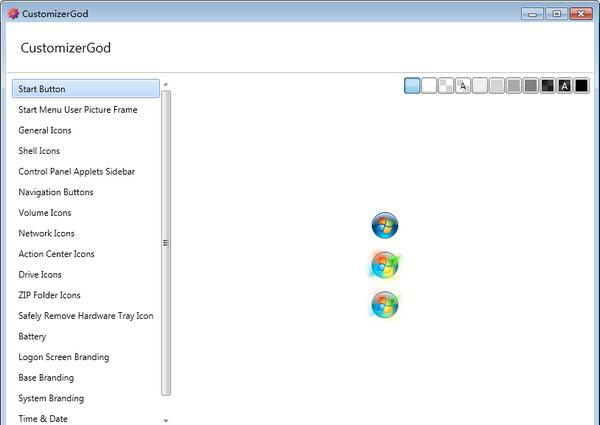Pick the plain white background swatch
The image size is (600, 425).
coord(429,86)
